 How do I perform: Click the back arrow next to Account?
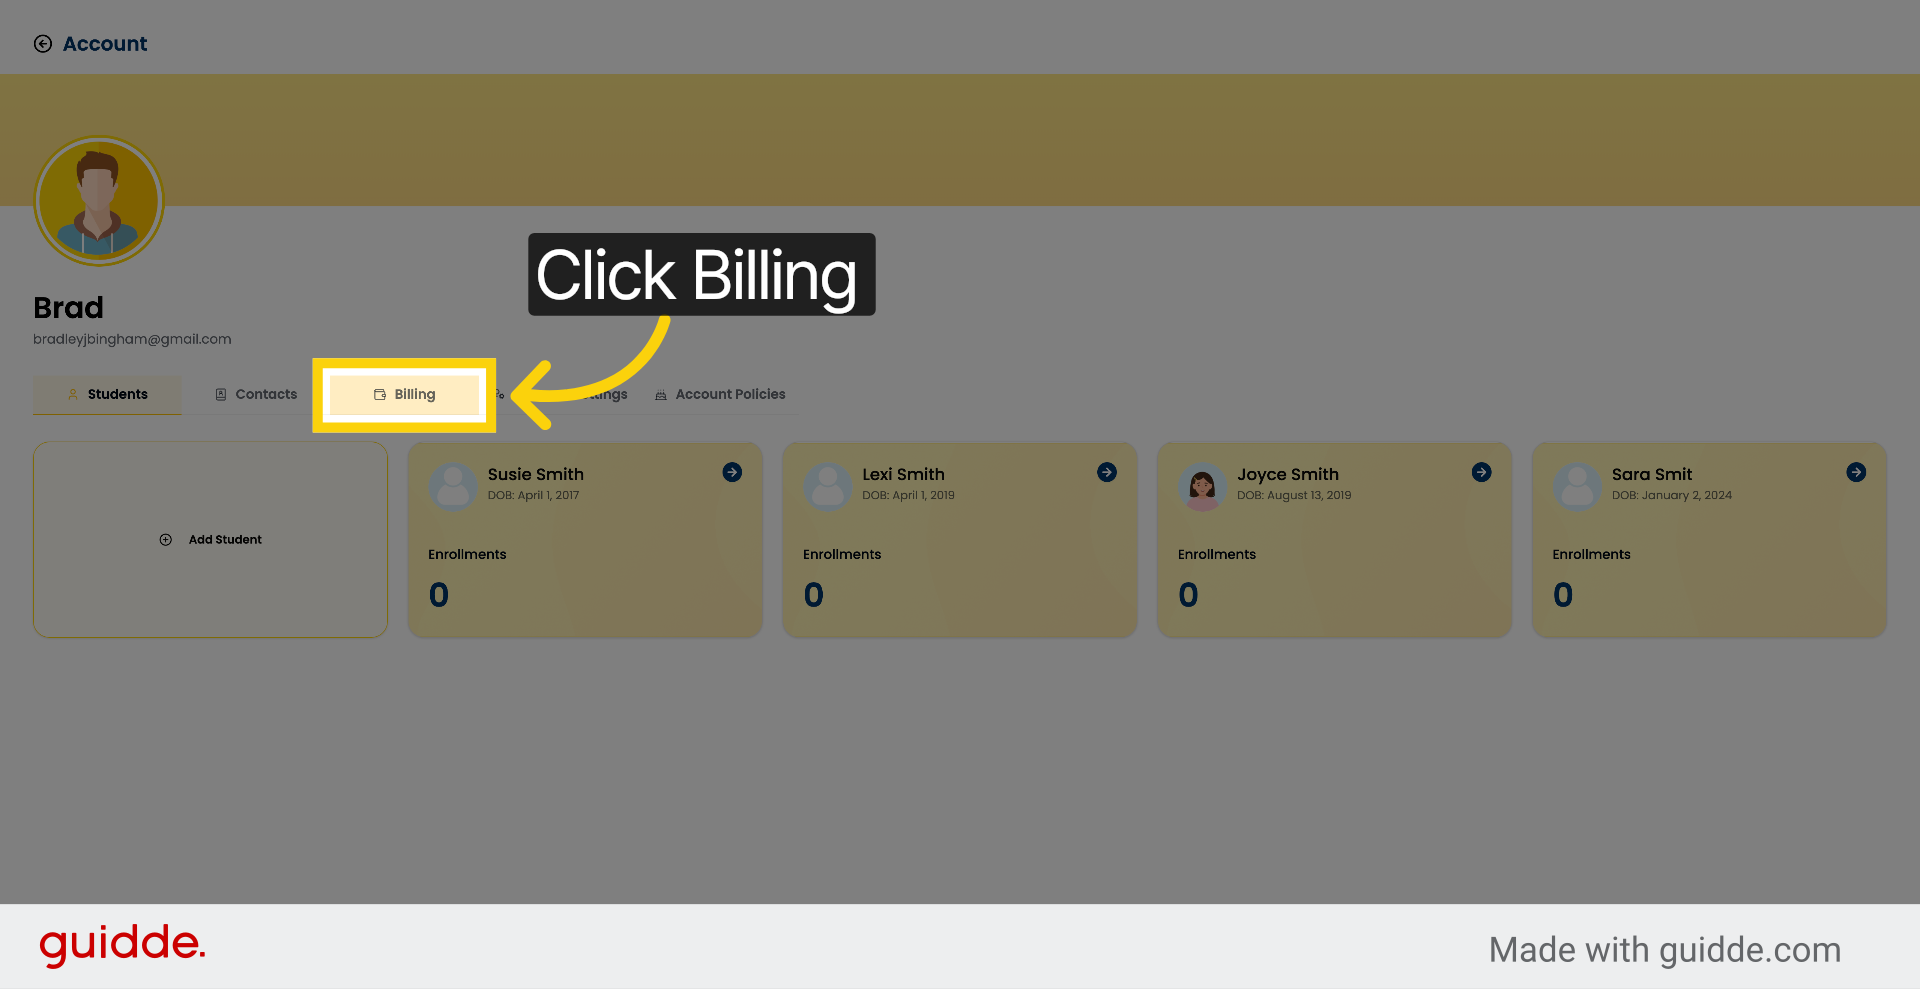(43, 44)
